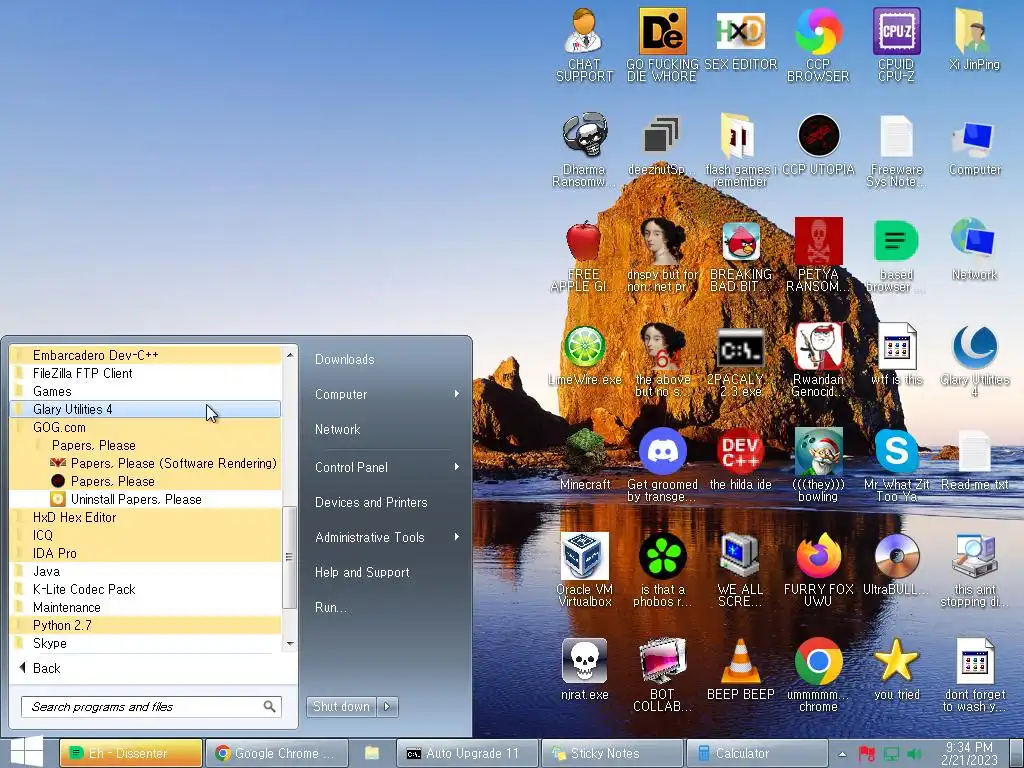Select the Skype icon labeled Mr What Zit
Viewport: 1024px width, 768px height.
click(x=896, y=466)
